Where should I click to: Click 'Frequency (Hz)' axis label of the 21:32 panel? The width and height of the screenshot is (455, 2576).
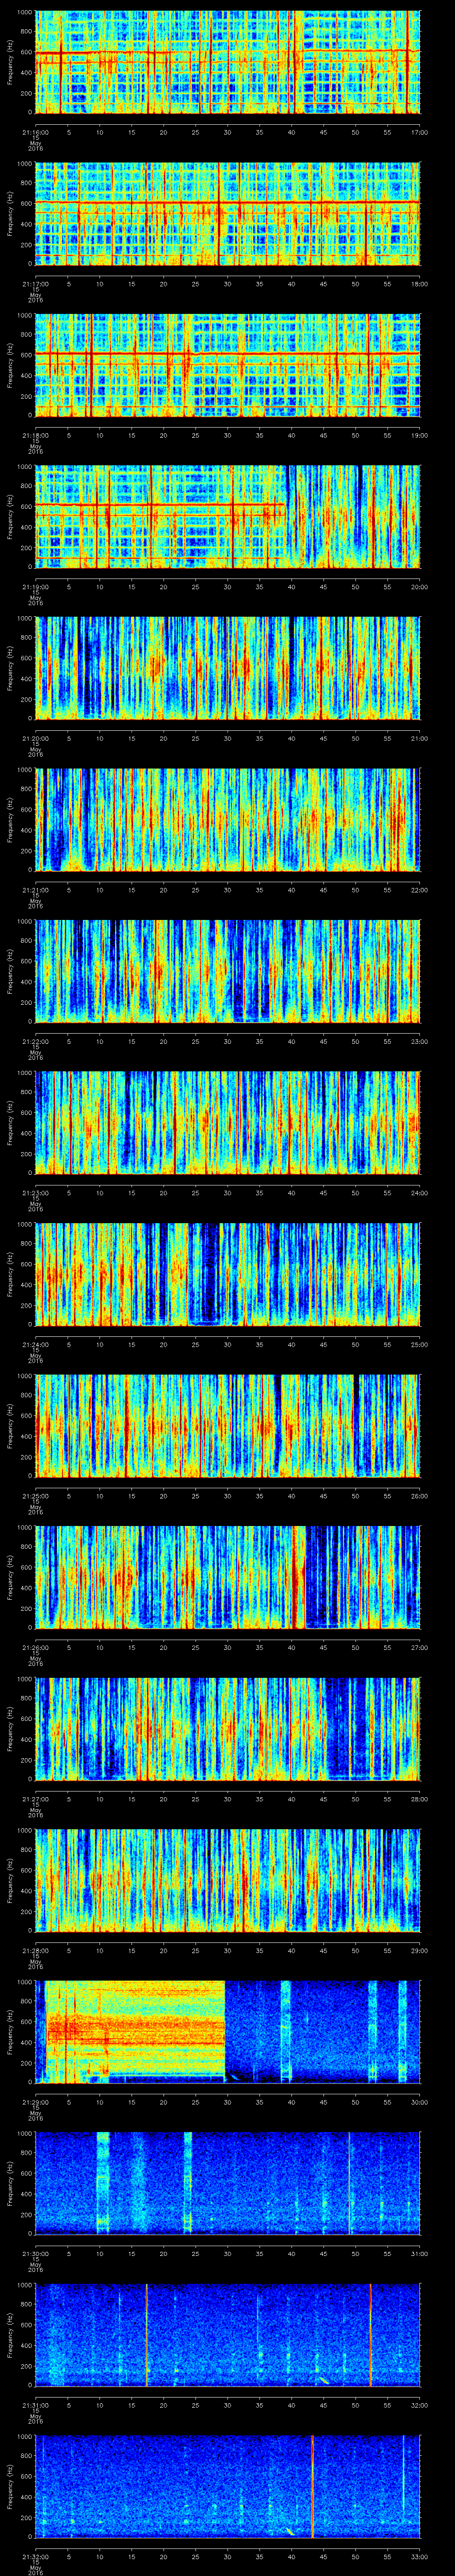coord(10,2487)
